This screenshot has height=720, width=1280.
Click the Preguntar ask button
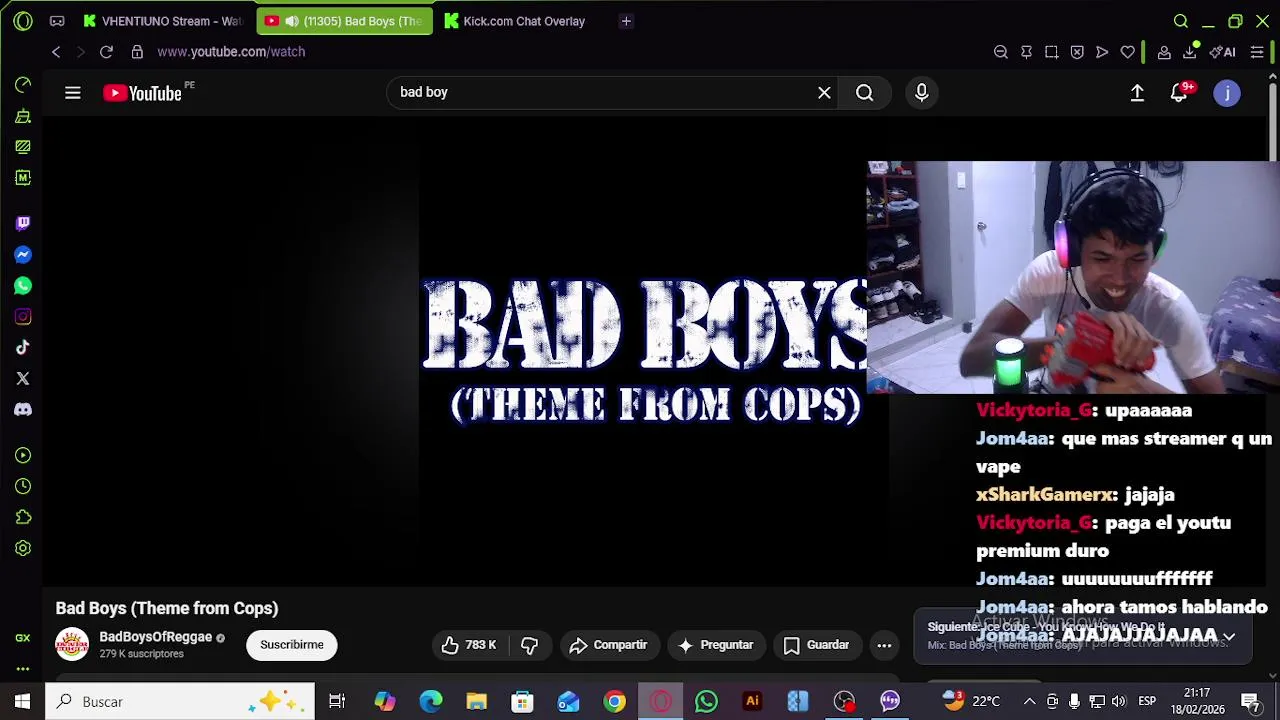[716, 645]
